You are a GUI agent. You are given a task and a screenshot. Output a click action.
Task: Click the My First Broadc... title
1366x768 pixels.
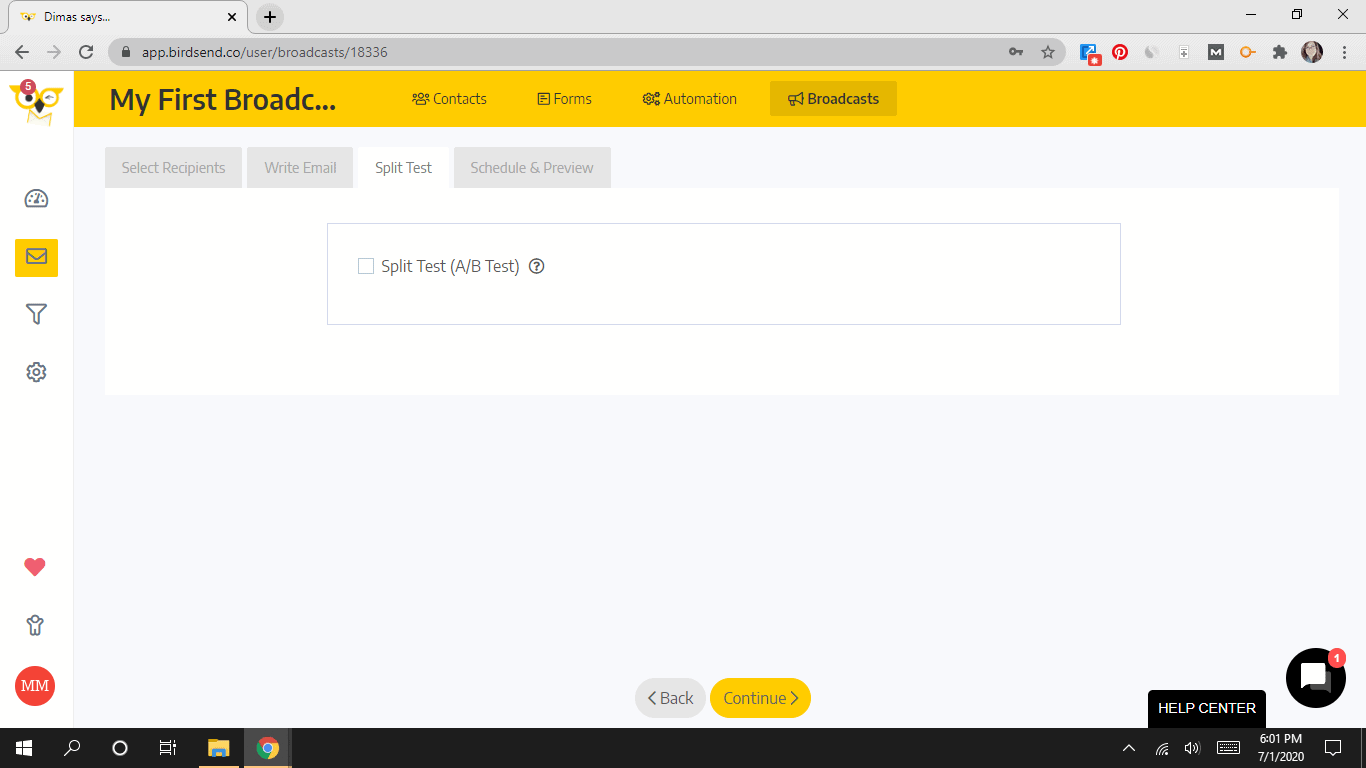(223, 100)
